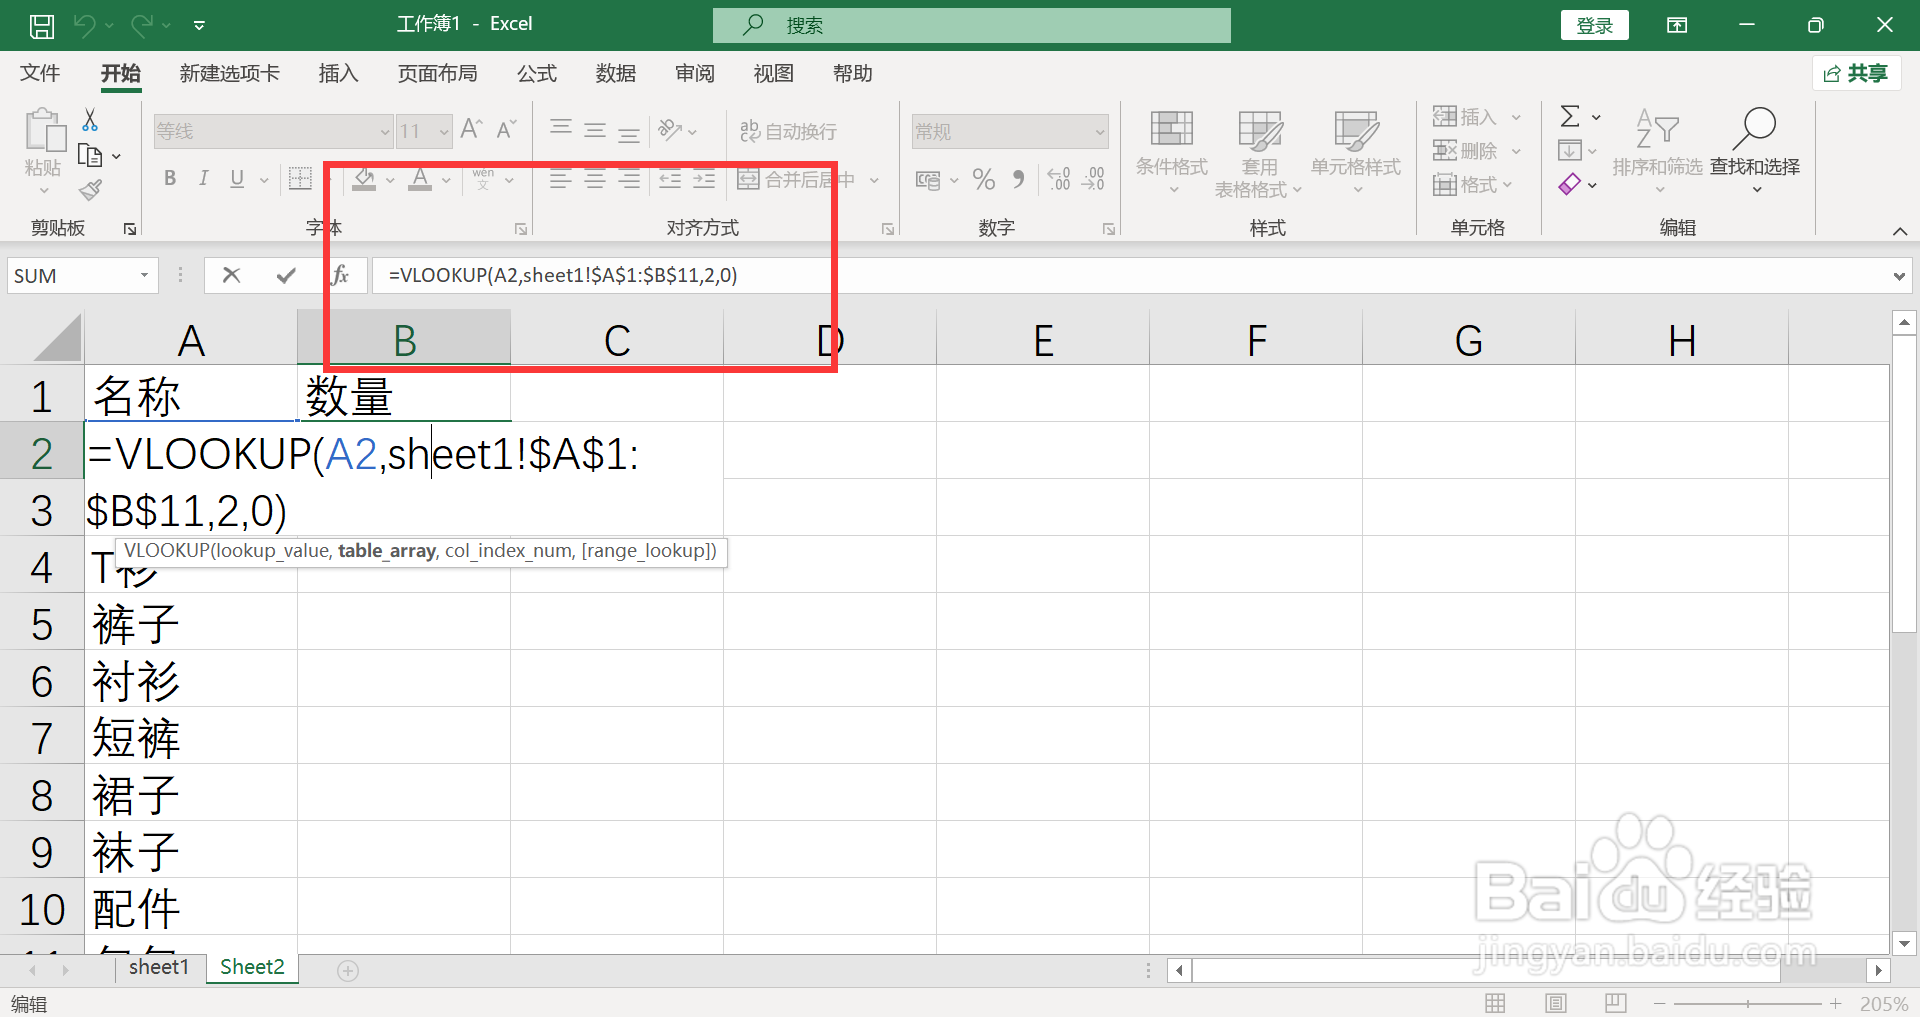The image size is (1920, 1017).
Task: Click increase decimal icon
Action: point(1059,179)
